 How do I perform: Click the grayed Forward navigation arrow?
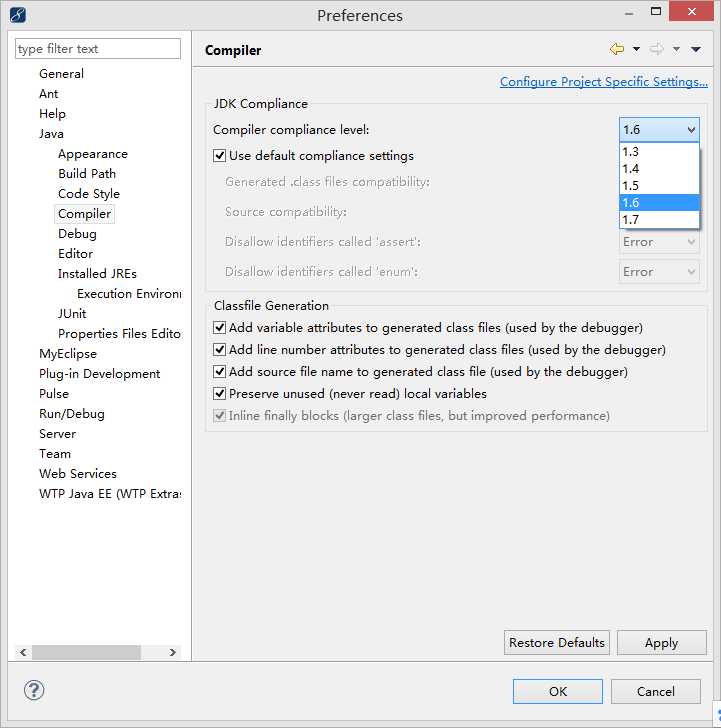click(x=656, y=49)
